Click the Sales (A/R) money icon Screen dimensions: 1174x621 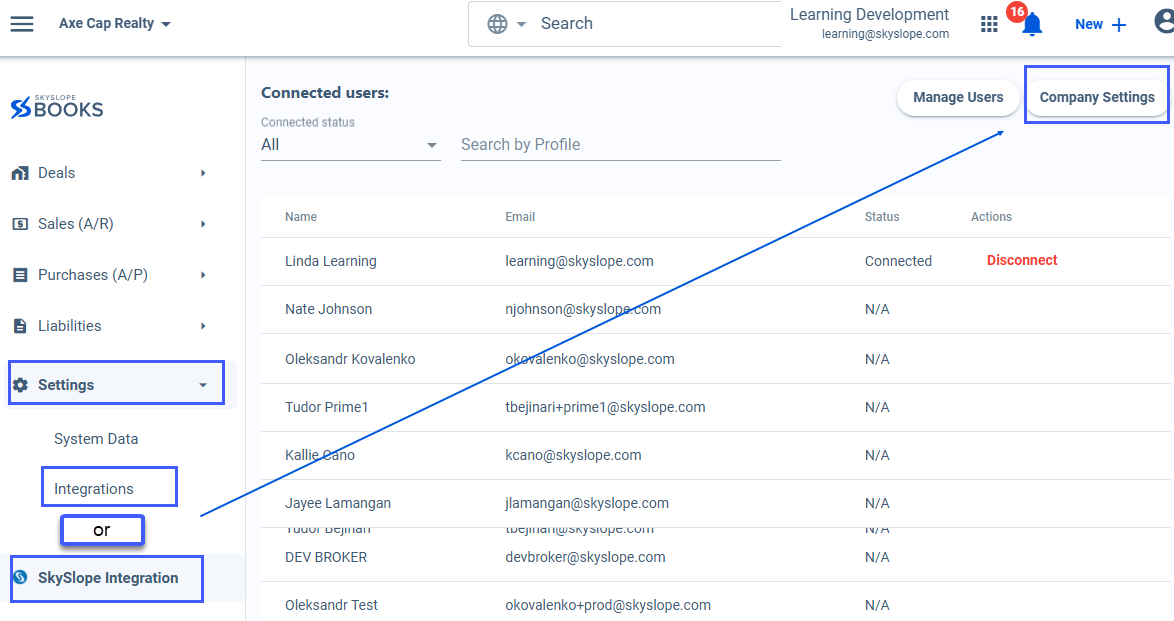tap(20, 224)
